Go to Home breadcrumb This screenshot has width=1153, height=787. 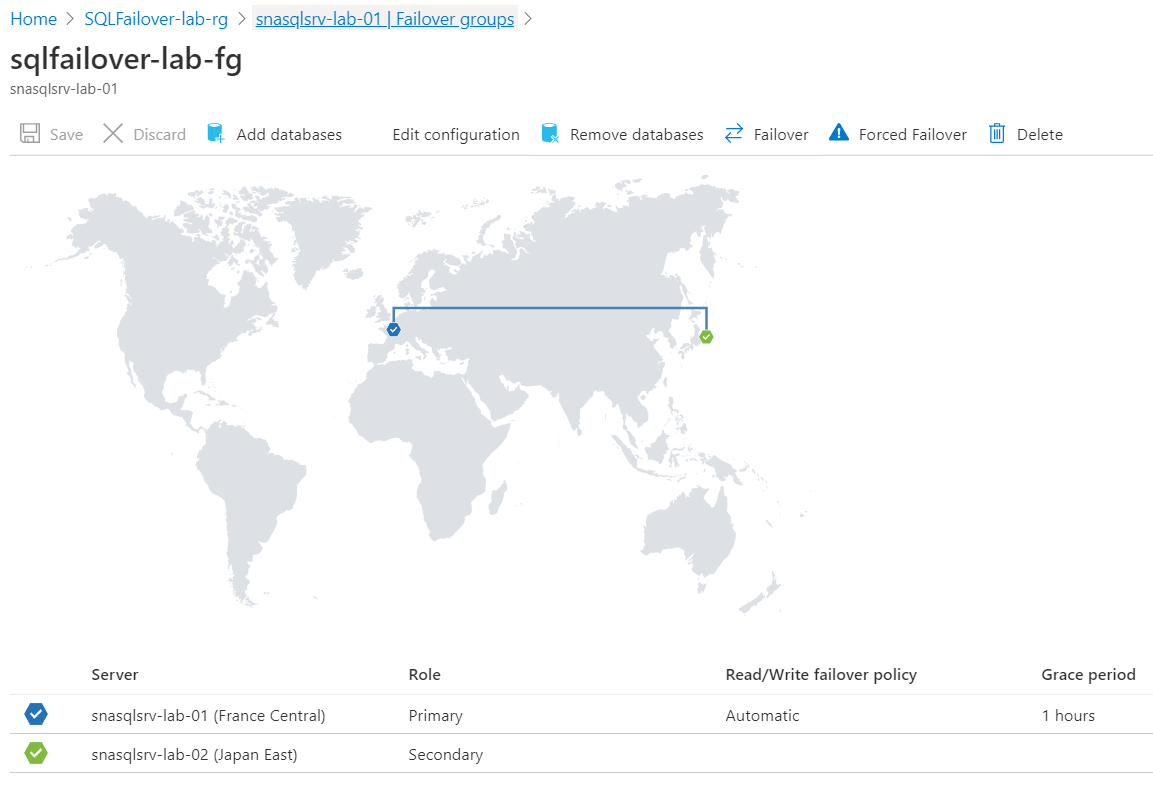[x=34, y=19]
